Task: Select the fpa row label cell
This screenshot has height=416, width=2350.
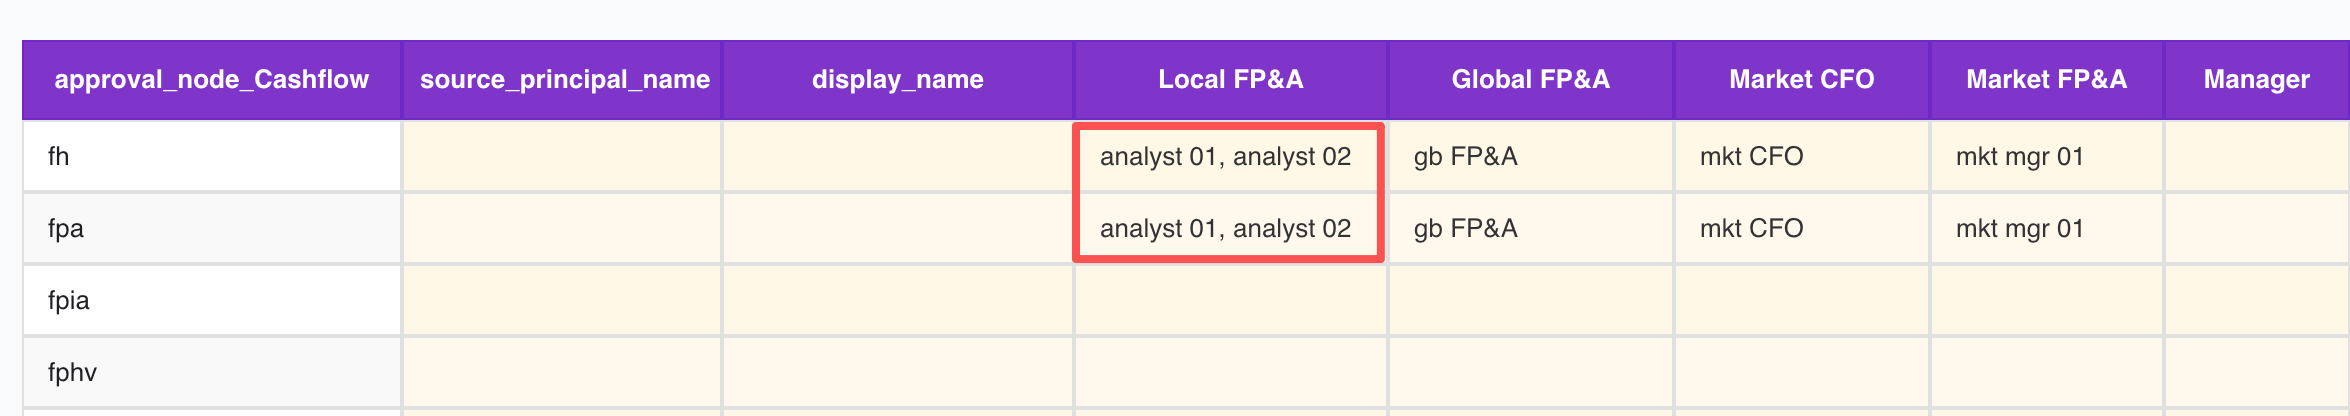Action: click(211, 228)
